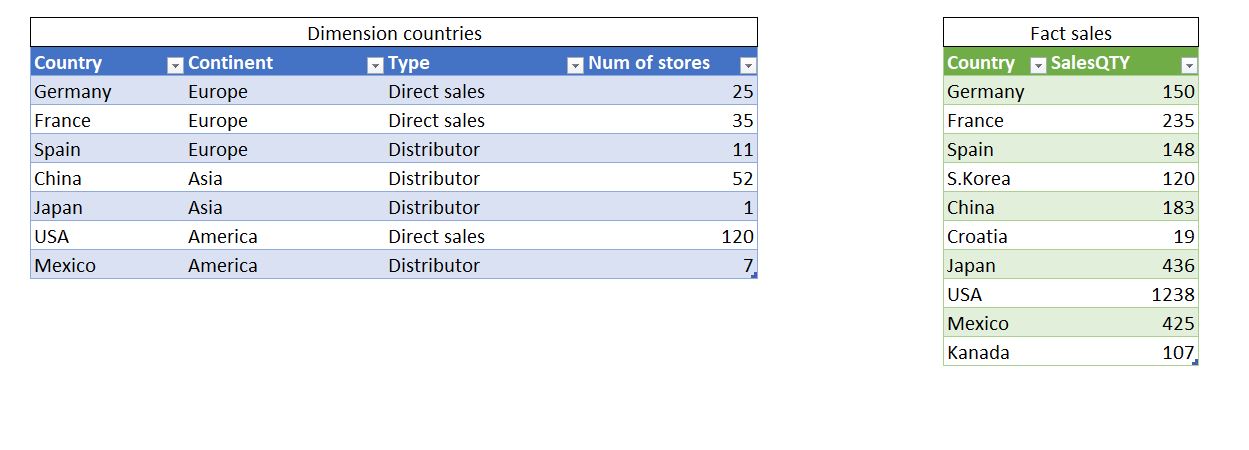Open the Num of stores filter dropdown
This screenshot has width=1249, height=450.
[748, 65]
